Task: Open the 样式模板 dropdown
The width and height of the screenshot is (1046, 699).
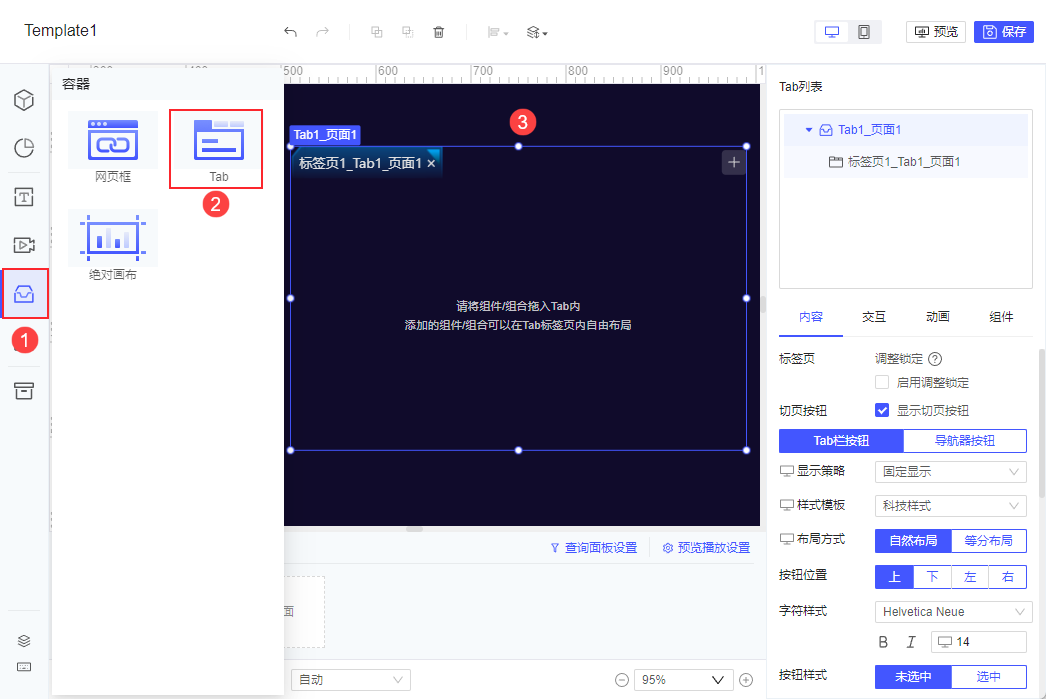Action: (951, 506)
